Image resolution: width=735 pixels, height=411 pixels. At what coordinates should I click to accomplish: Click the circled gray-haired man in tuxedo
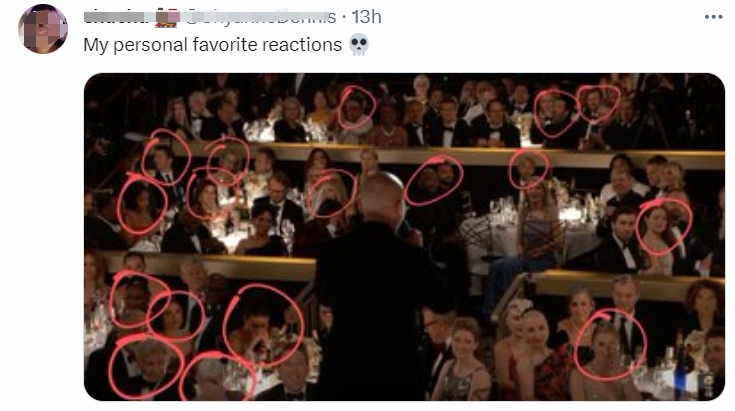[145, 366]
